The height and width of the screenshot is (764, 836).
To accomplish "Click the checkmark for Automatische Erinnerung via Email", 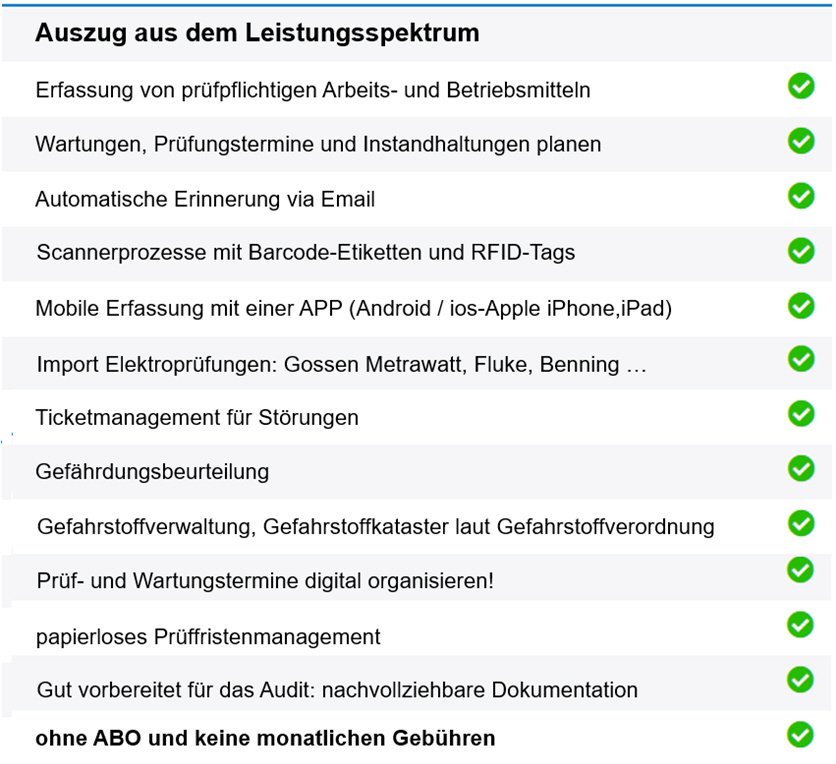I will [801, 196].
